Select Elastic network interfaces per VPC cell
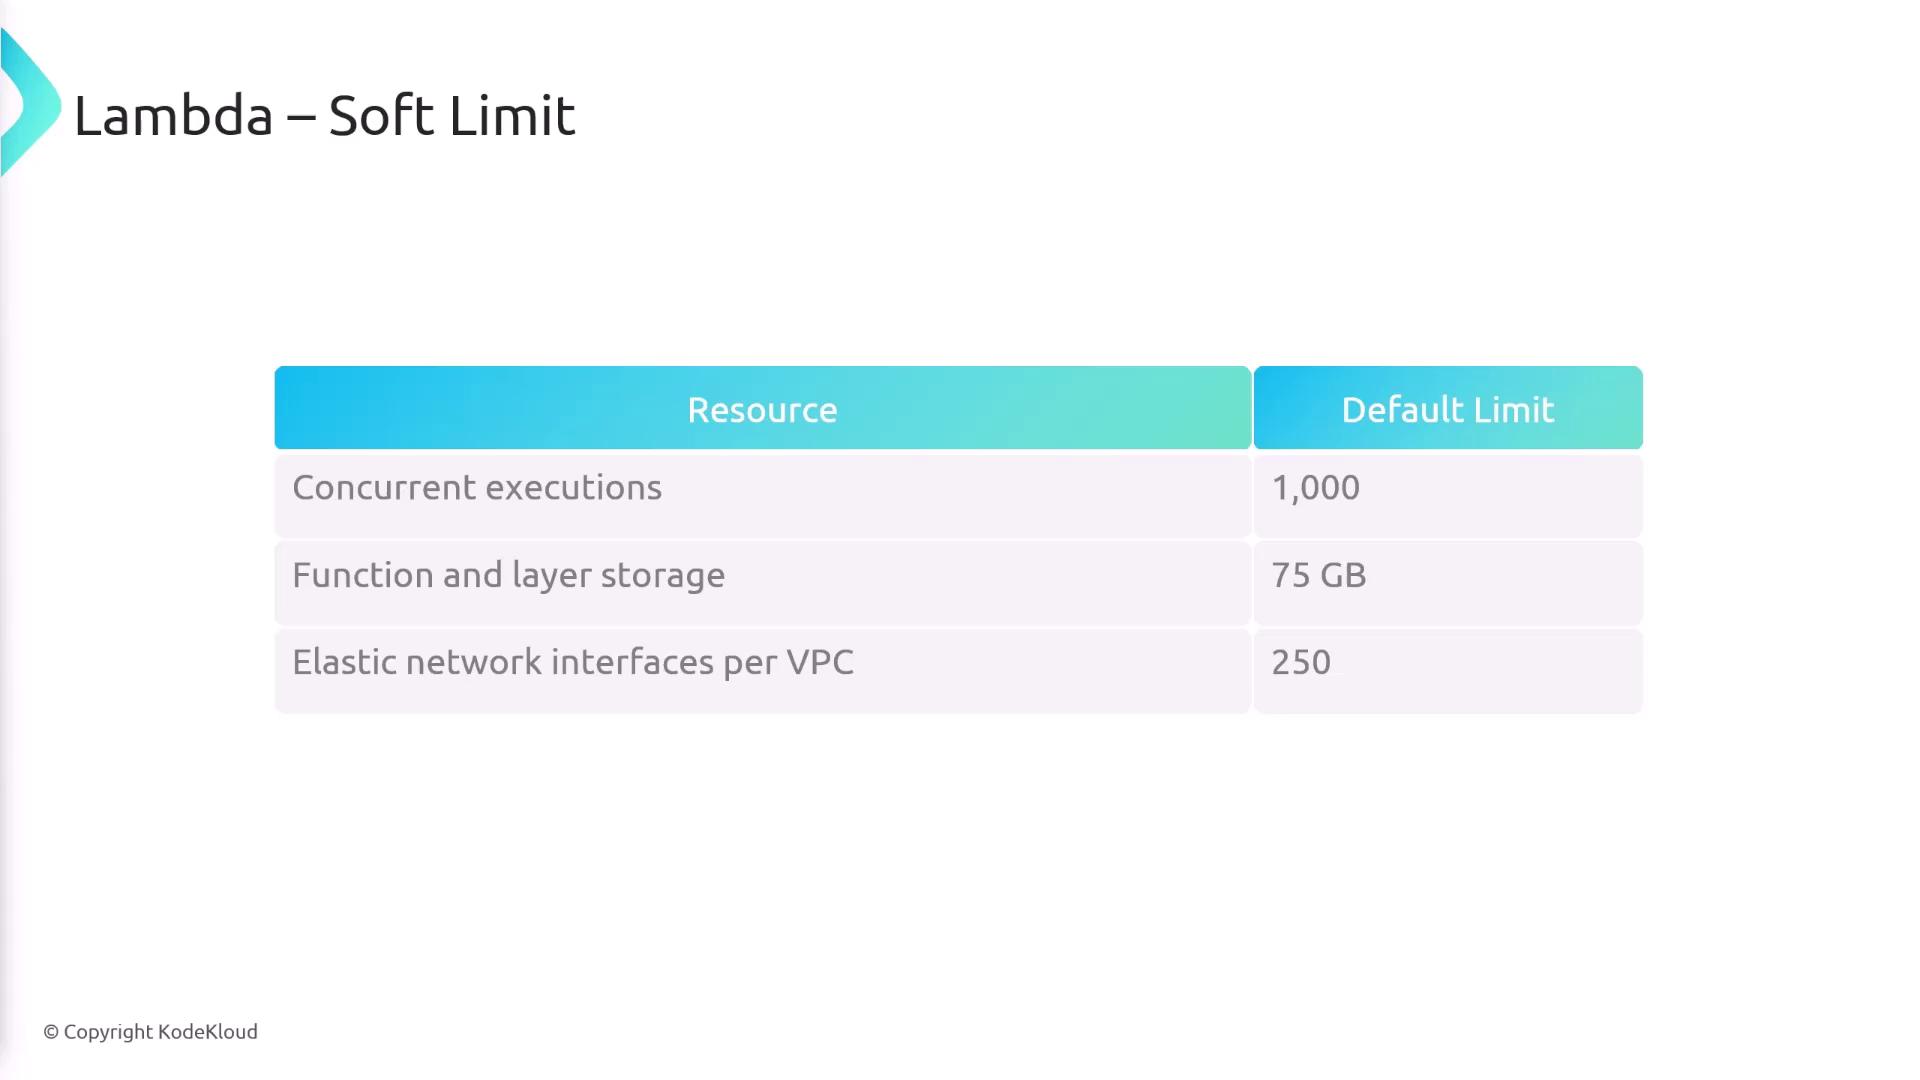1920x1080 pixels. 572,662
